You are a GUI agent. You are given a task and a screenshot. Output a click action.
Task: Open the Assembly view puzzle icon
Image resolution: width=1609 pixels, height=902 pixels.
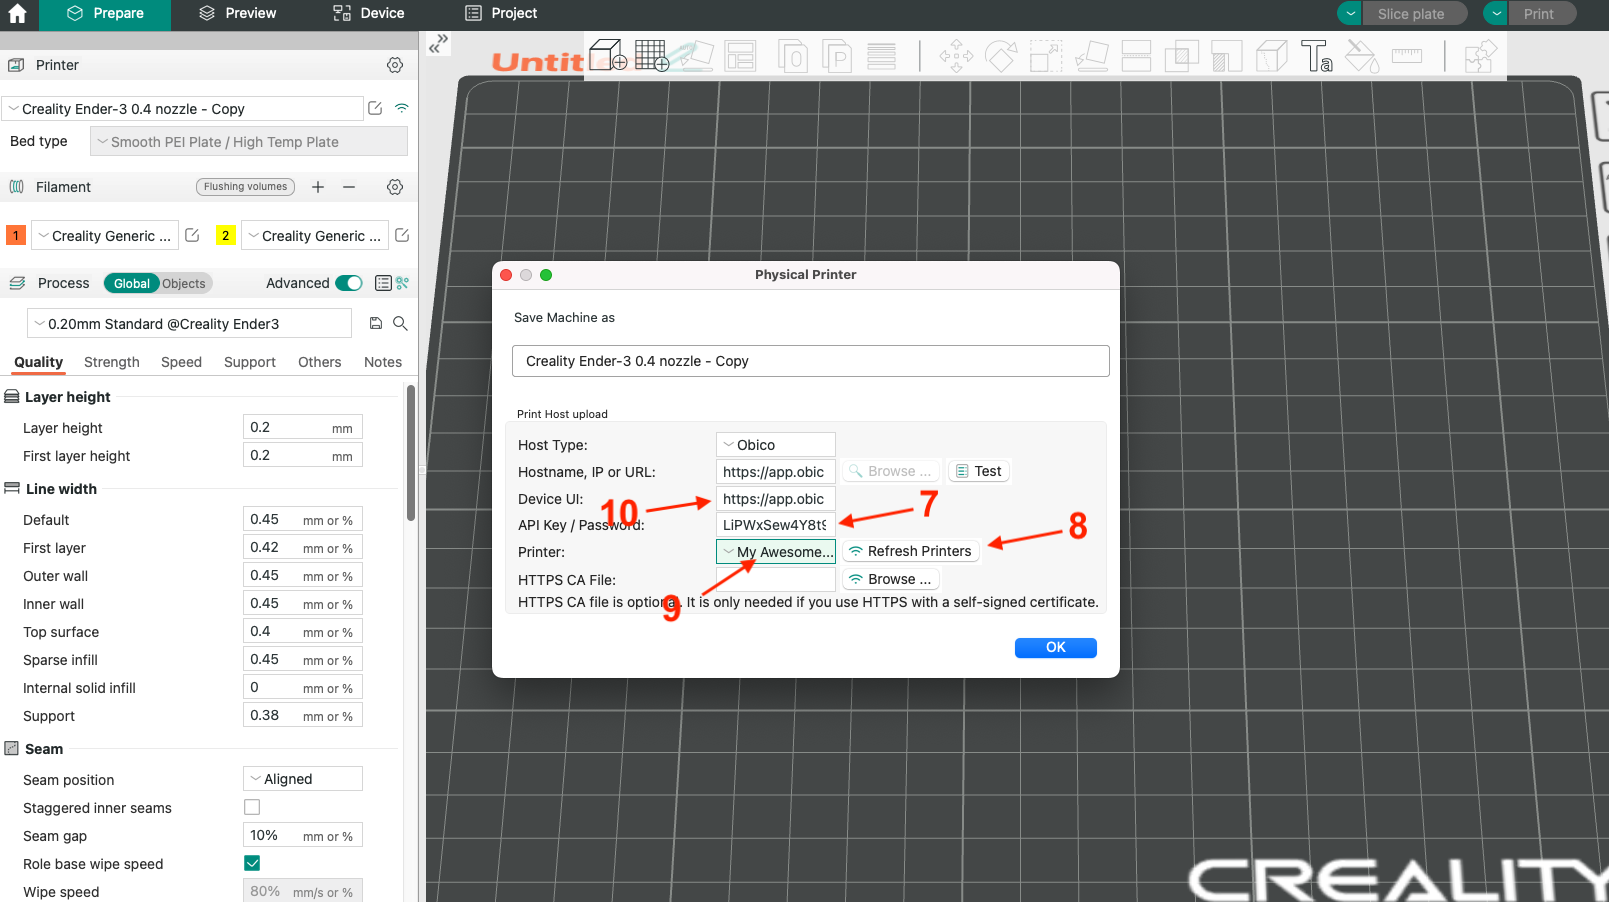(1481, 55)
